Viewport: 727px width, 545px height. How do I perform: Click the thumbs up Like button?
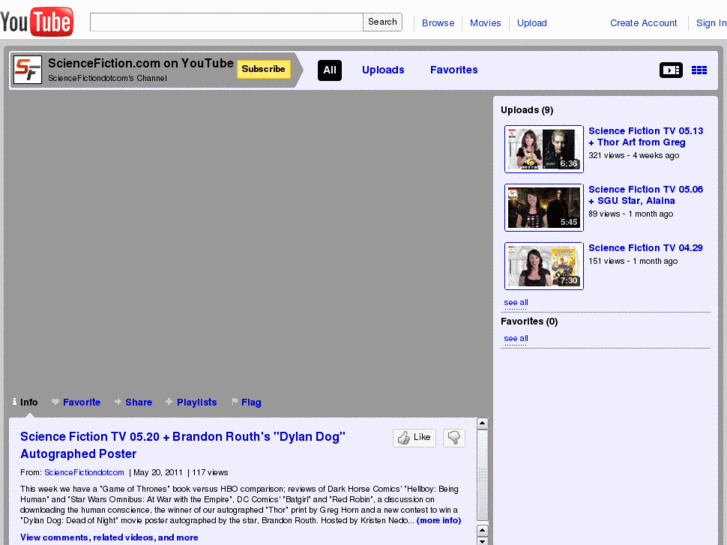[x=415, y=437]
